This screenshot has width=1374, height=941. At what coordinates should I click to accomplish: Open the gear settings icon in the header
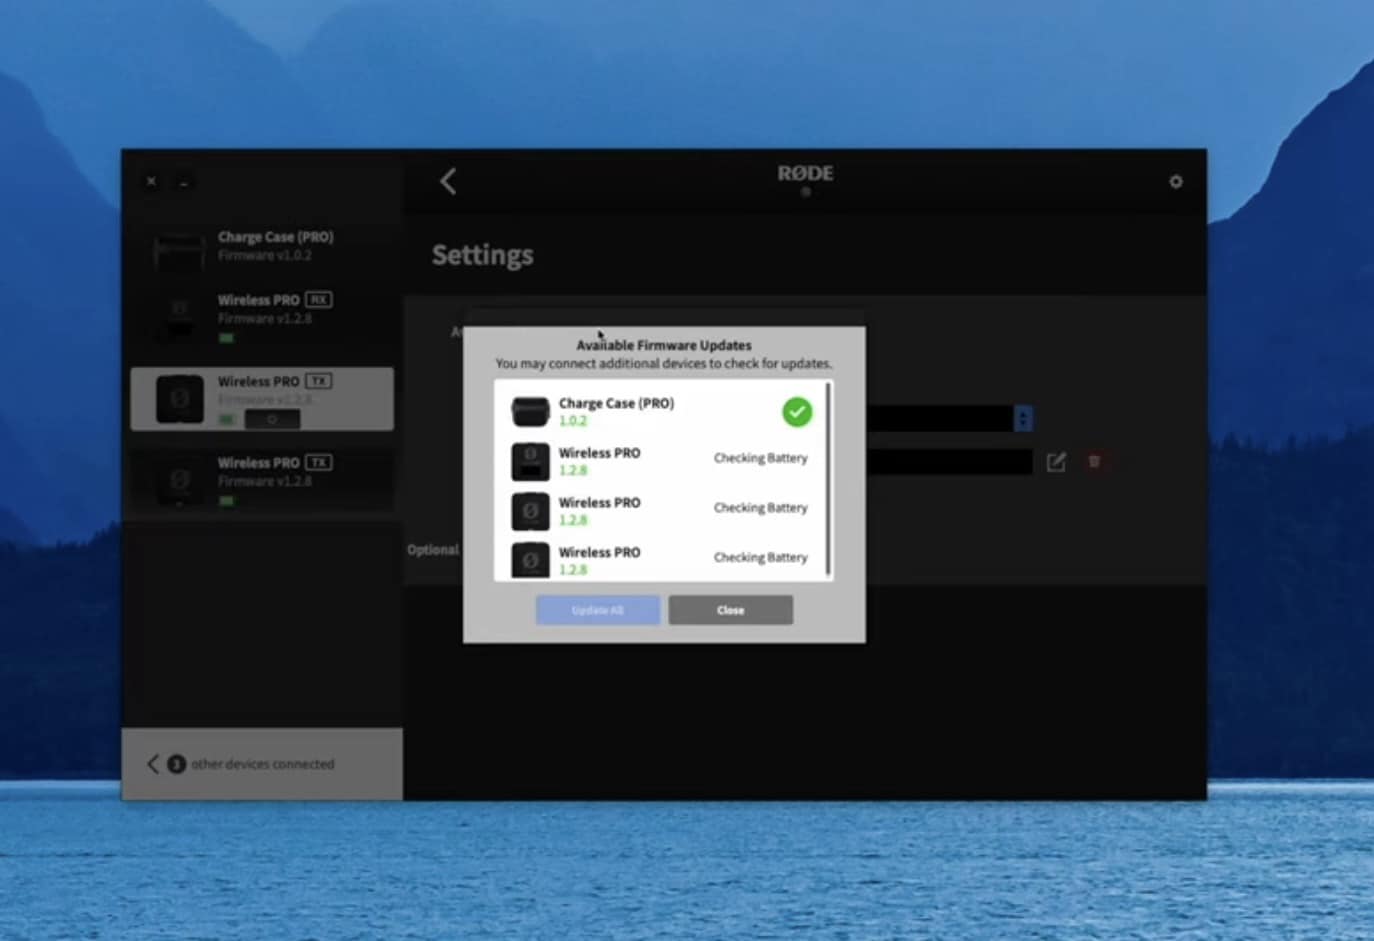click(x=1176, y=181)
